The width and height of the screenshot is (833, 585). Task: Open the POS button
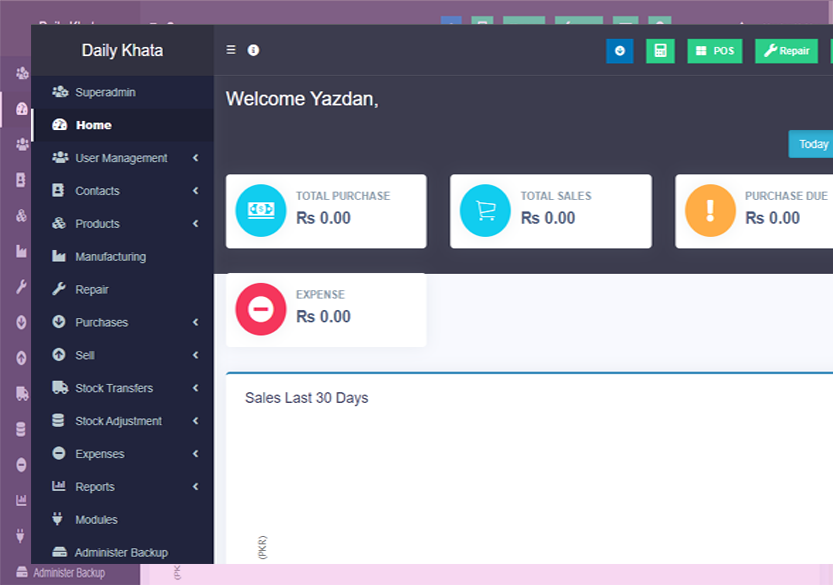pos(714,51)
